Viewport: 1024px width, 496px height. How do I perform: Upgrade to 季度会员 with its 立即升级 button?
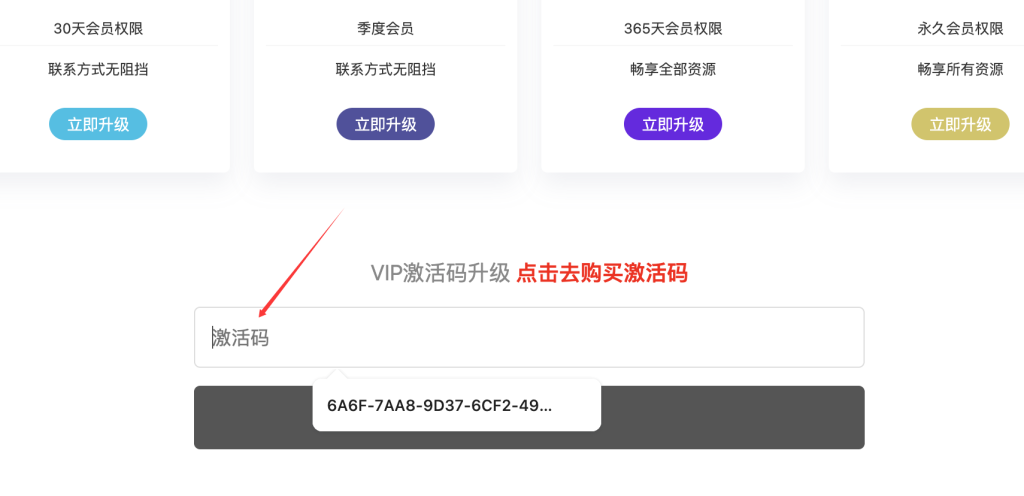pos(385,124)
